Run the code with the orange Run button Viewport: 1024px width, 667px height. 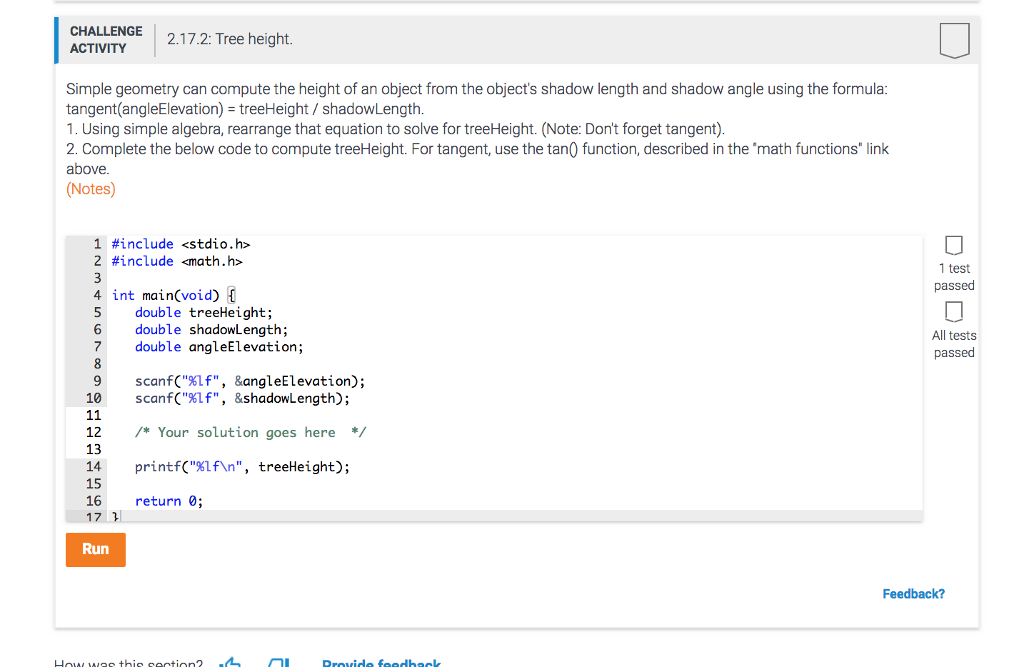[x=95, y=549]
